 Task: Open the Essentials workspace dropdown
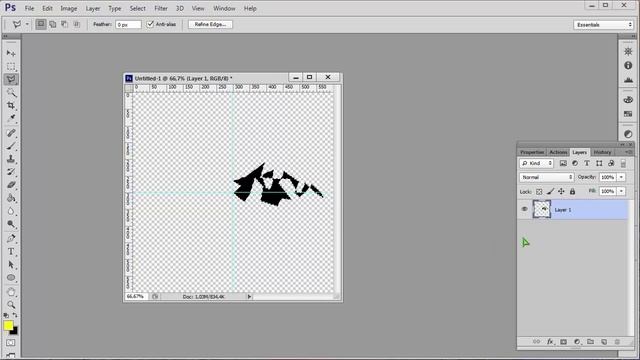(x=603, y=24)
